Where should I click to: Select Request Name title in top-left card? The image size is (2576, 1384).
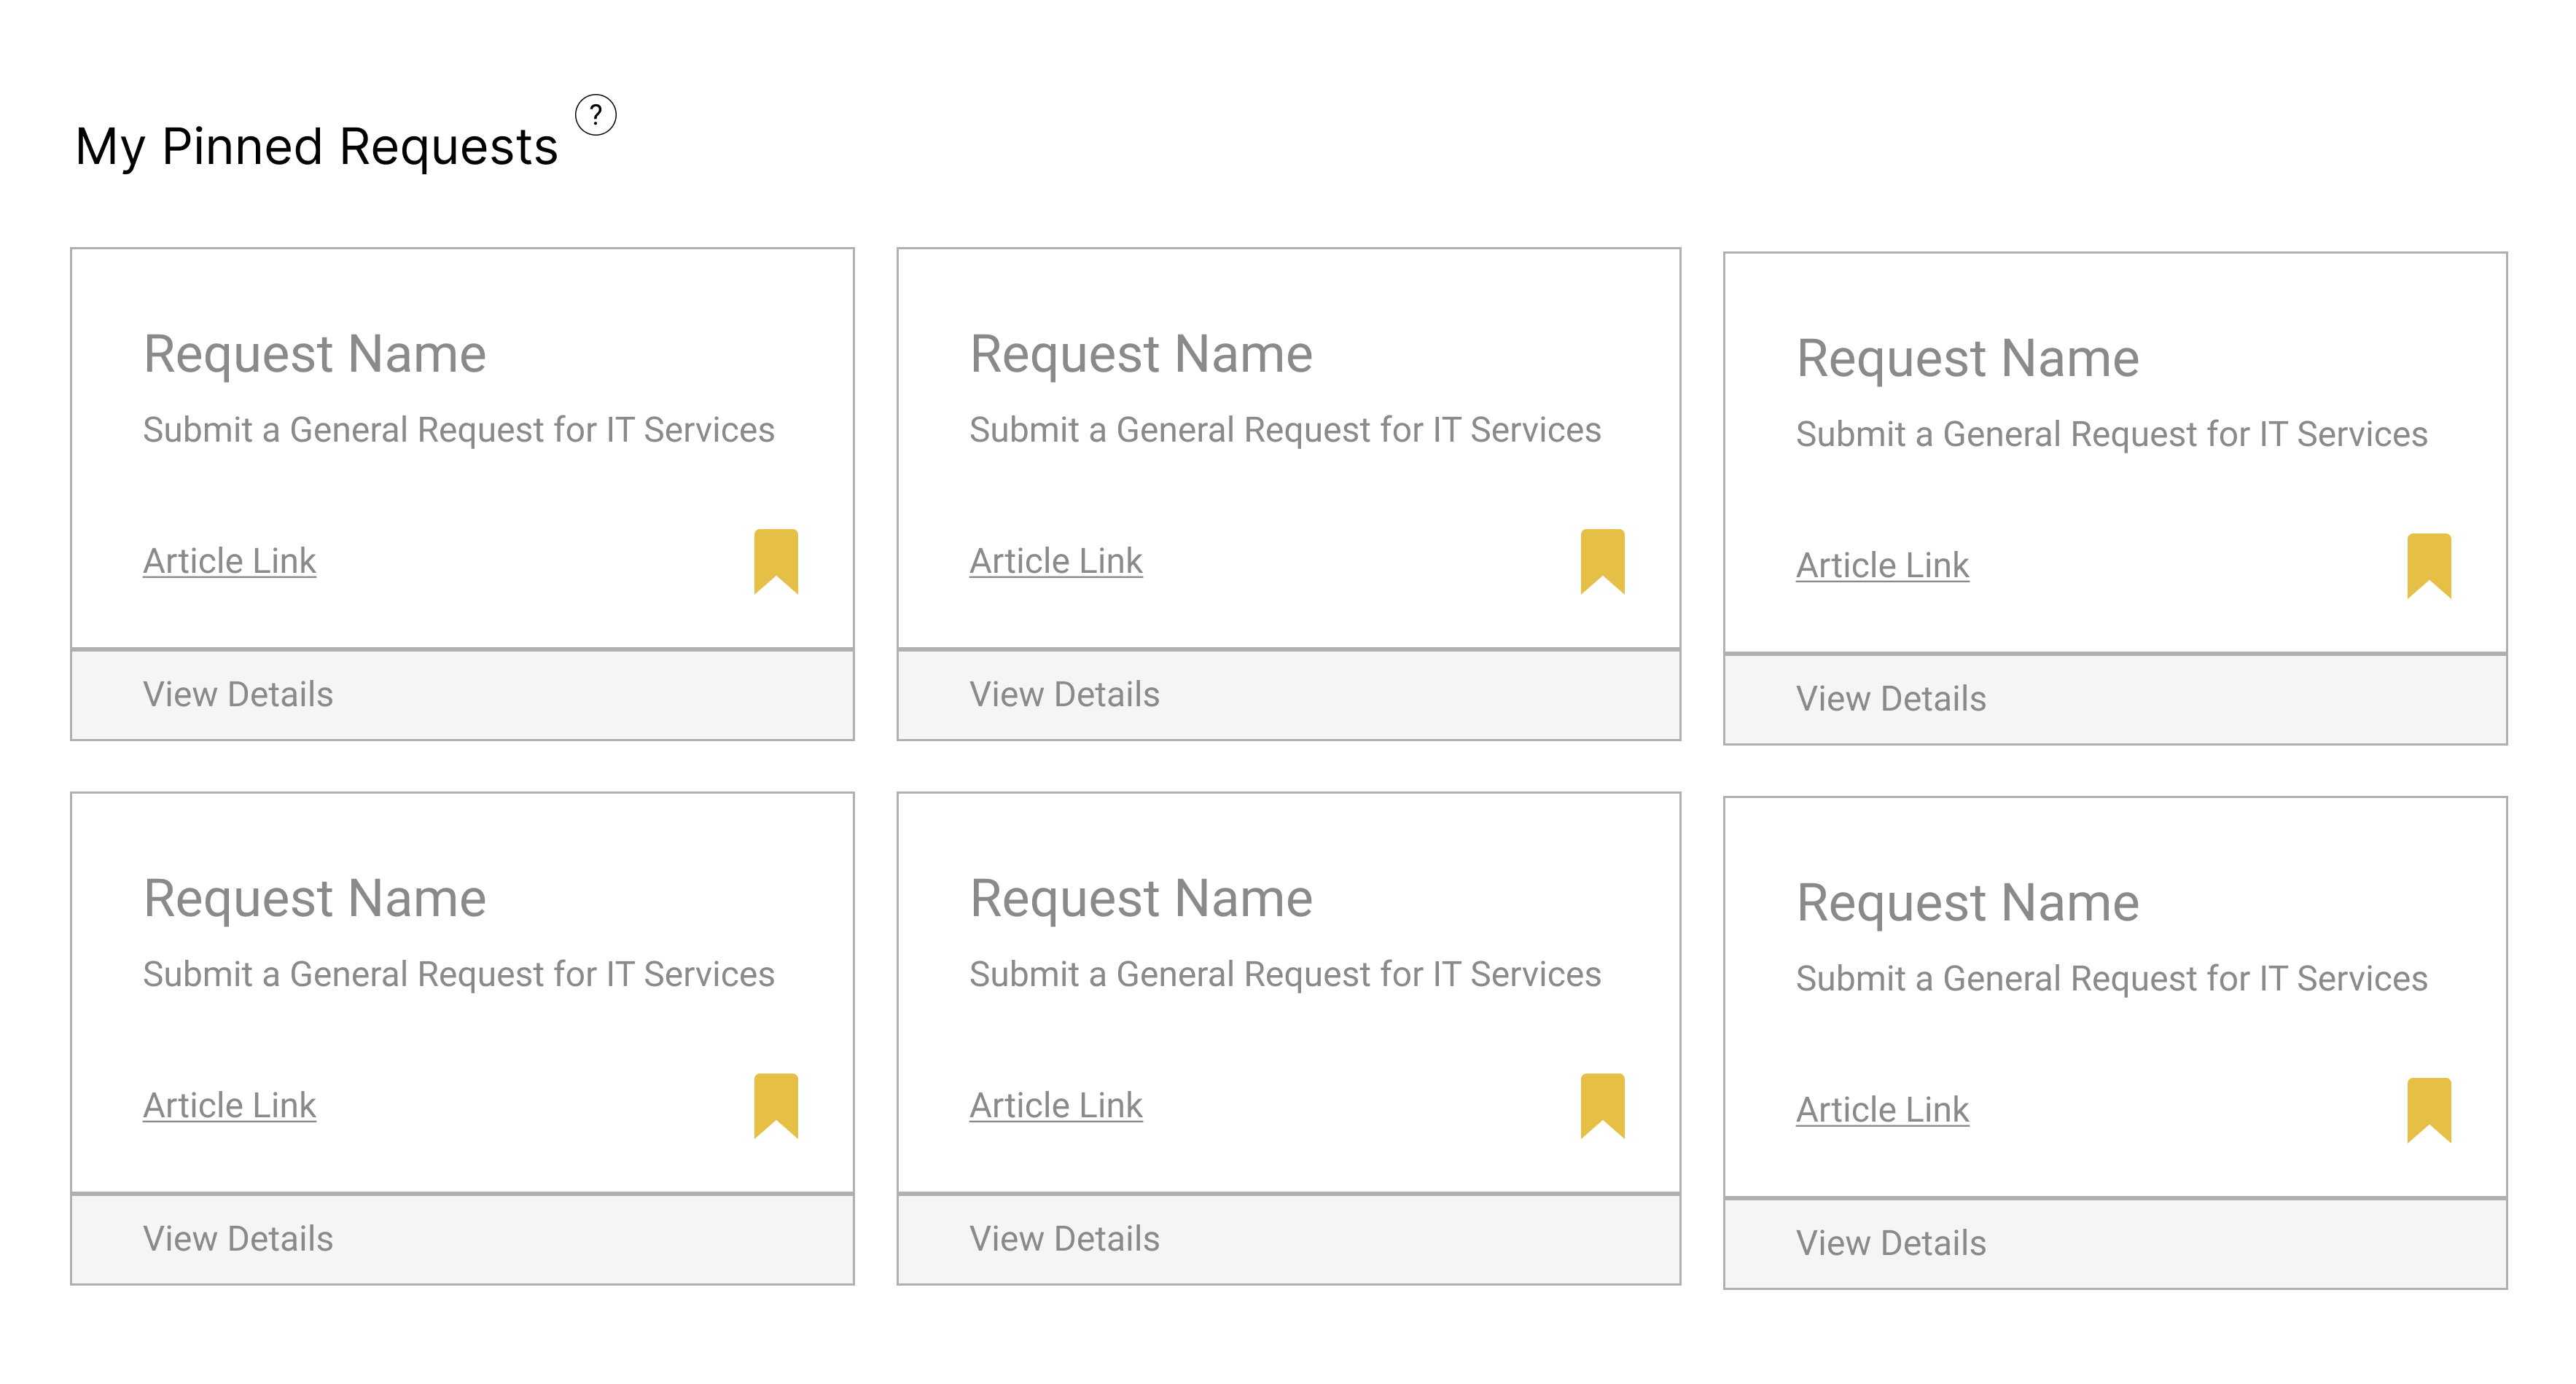[314, 355]
